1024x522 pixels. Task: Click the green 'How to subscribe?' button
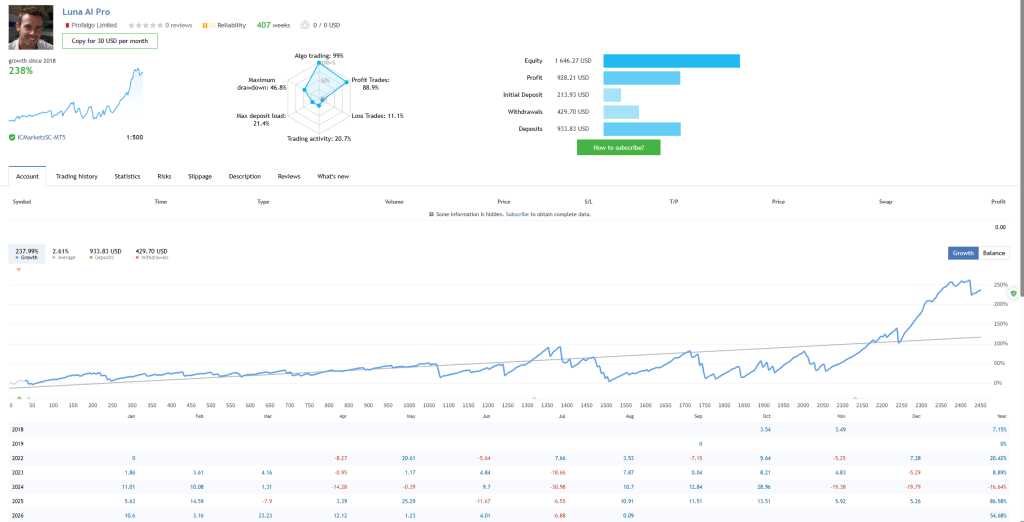618,147
